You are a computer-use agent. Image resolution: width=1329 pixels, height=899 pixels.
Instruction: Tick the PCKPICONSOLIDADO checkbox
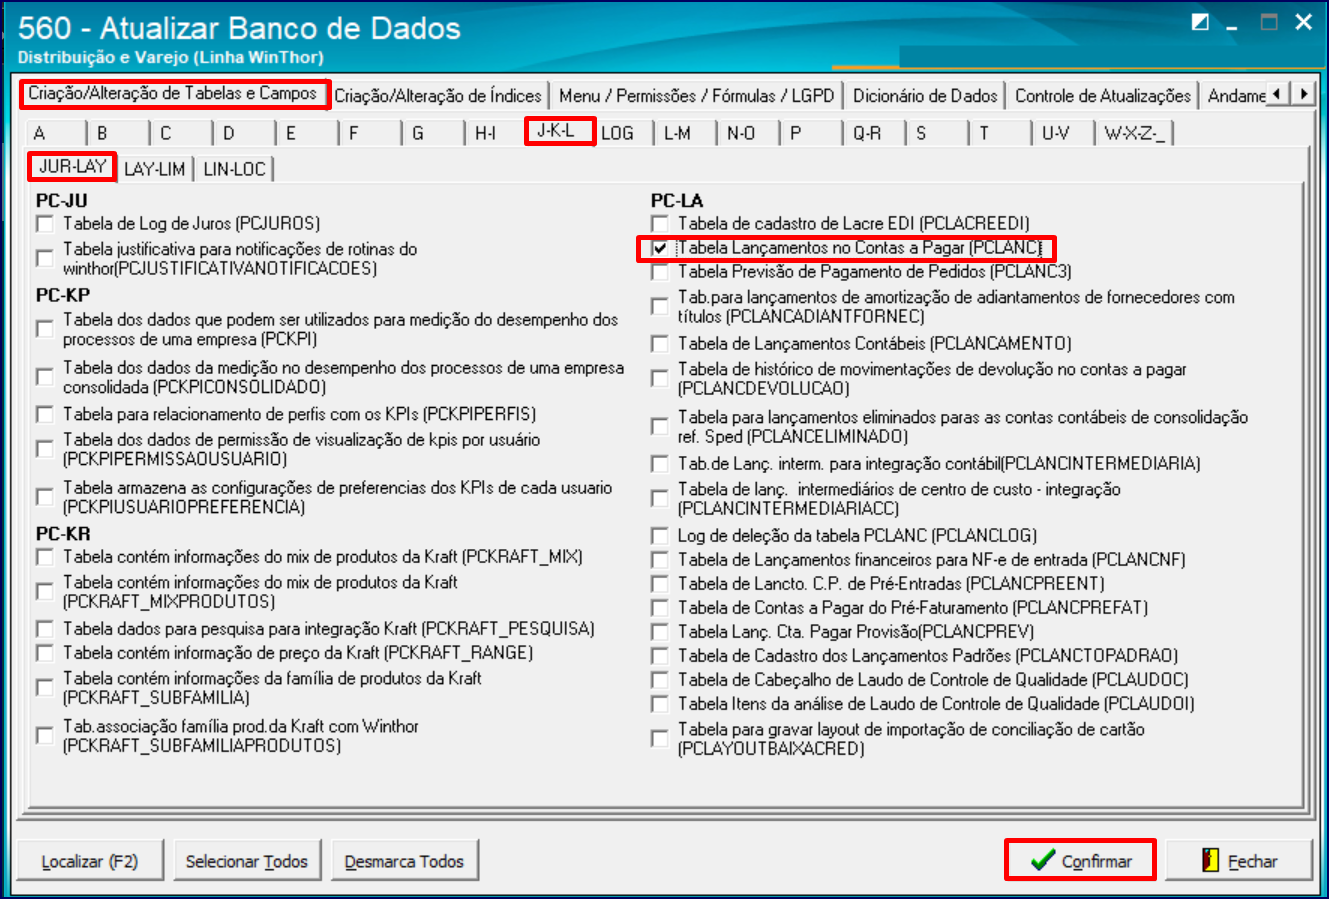[x=45, y=377]
